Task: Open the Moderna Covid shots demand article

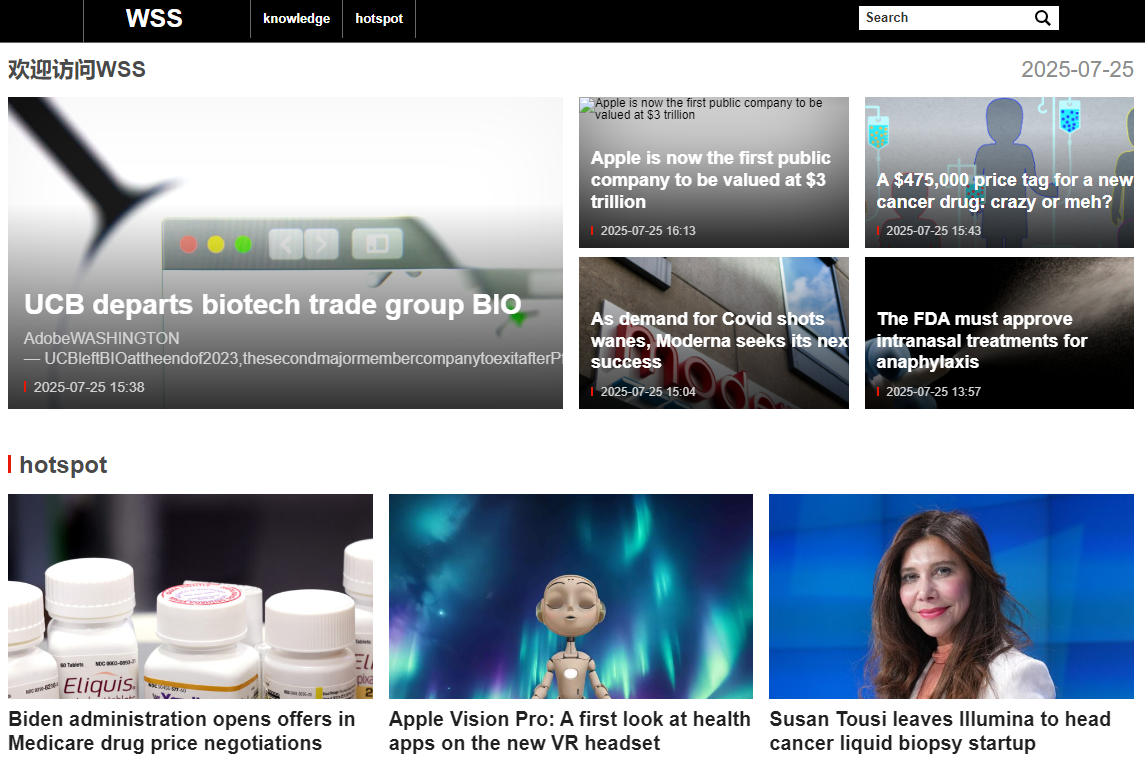Action: [719, 340]
